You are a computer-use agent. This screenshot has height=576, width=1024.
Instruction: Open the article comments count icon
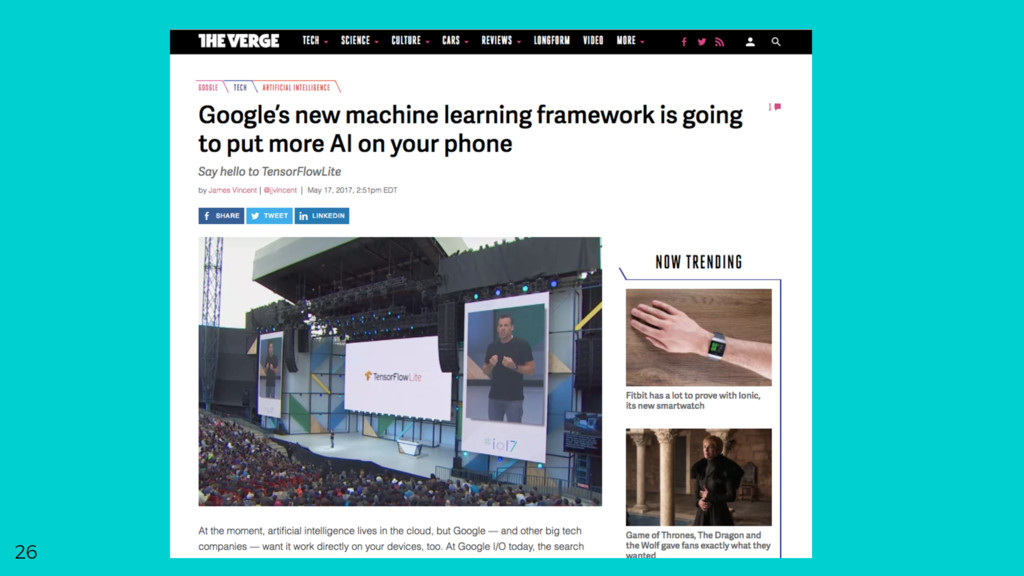(775, 106)
